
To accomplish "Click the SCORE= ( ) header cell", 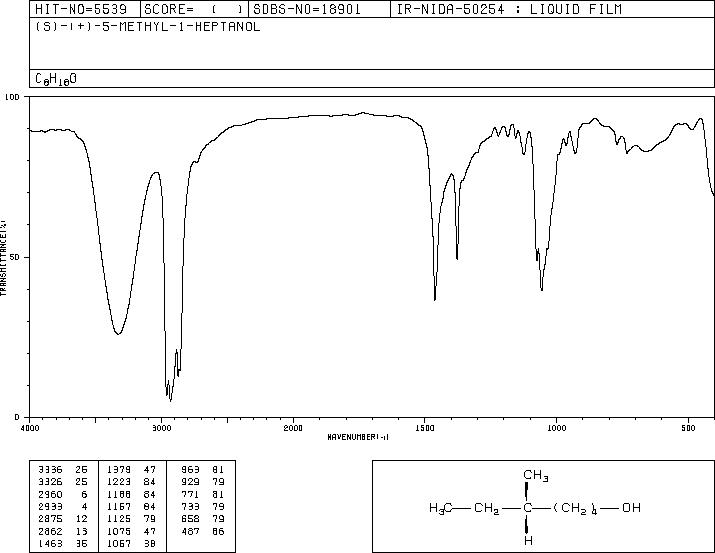I will [194, 9].
